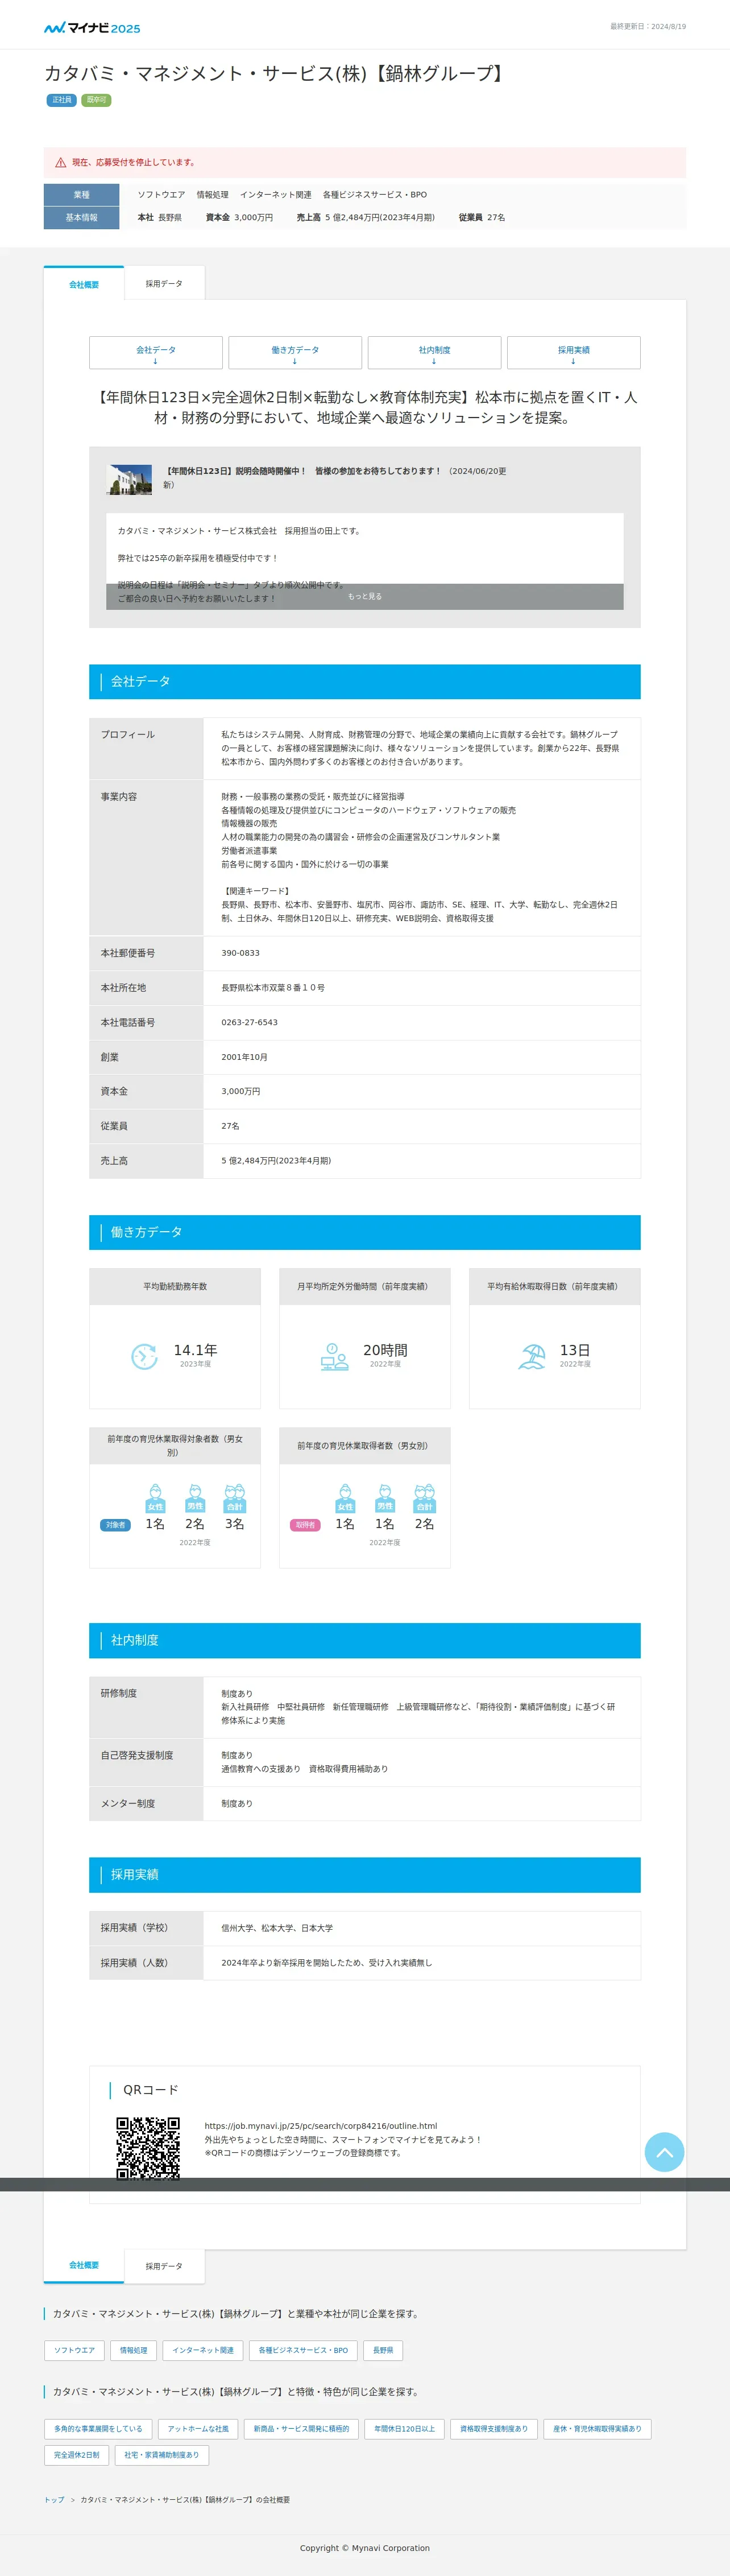Click 社宅・家賃補助制度あり tag

click(x=162, y=2454)
